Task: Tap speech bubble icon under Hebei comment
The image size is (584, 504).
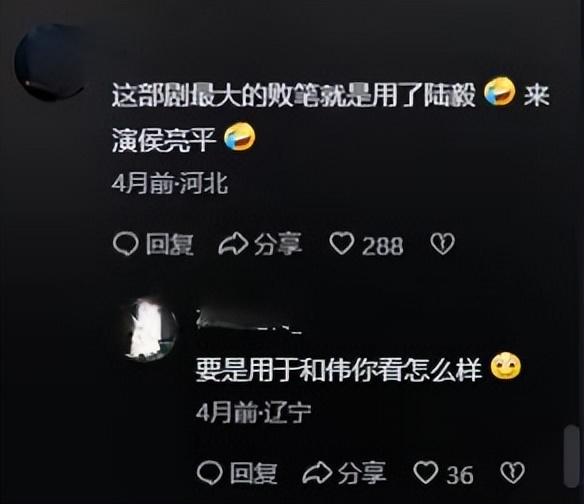Action: (x=126, y=244)
